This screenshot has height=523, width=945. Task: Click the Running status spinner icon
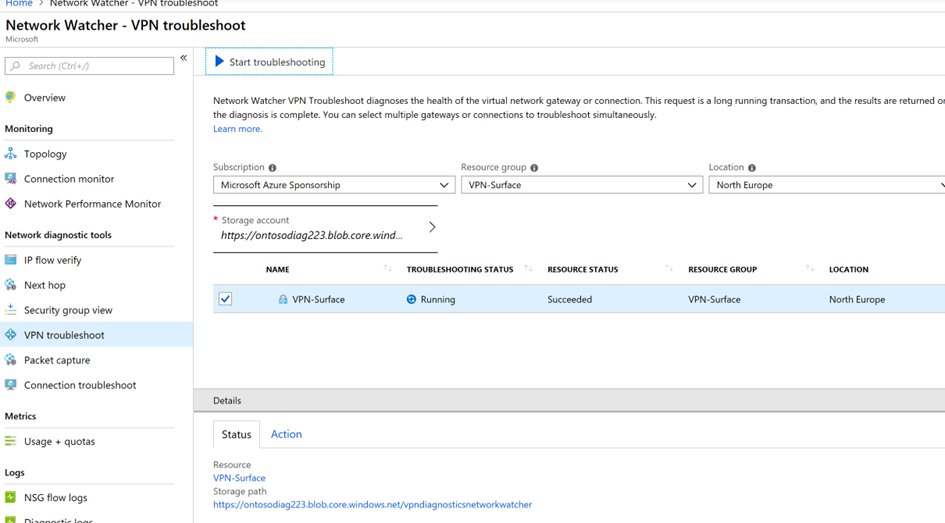tap(411, 299)
